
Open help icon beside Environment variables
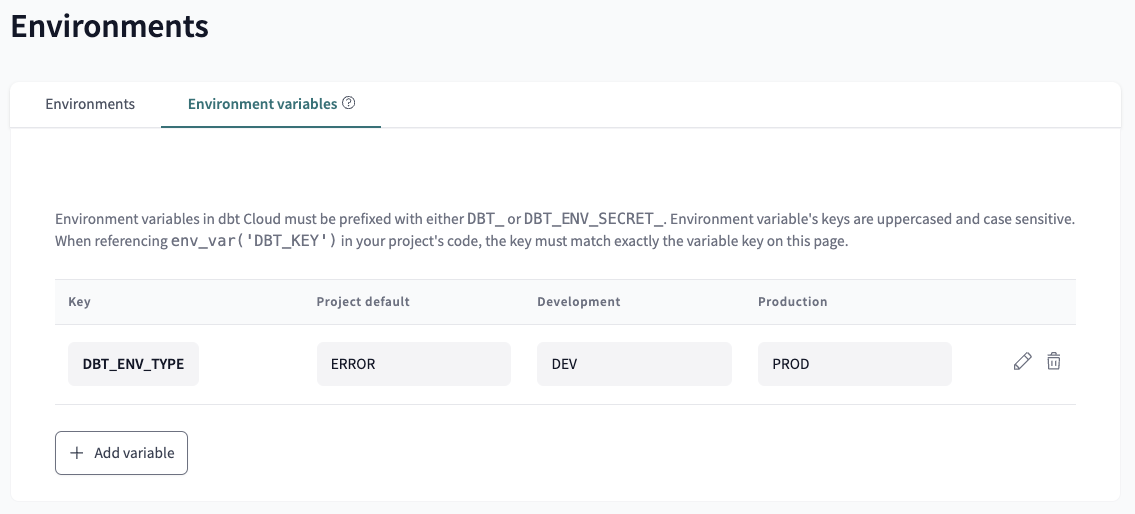[349, 103]
